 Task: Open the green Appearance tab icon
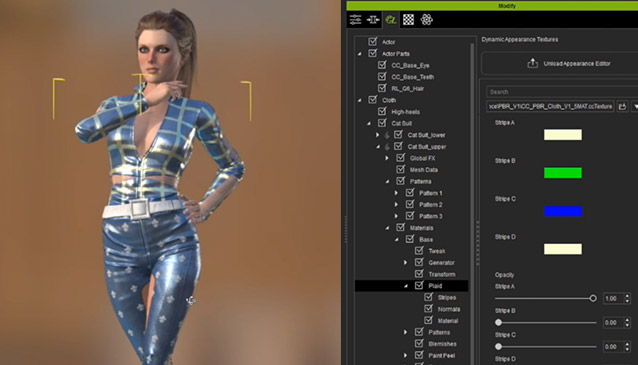click(391, 20)
